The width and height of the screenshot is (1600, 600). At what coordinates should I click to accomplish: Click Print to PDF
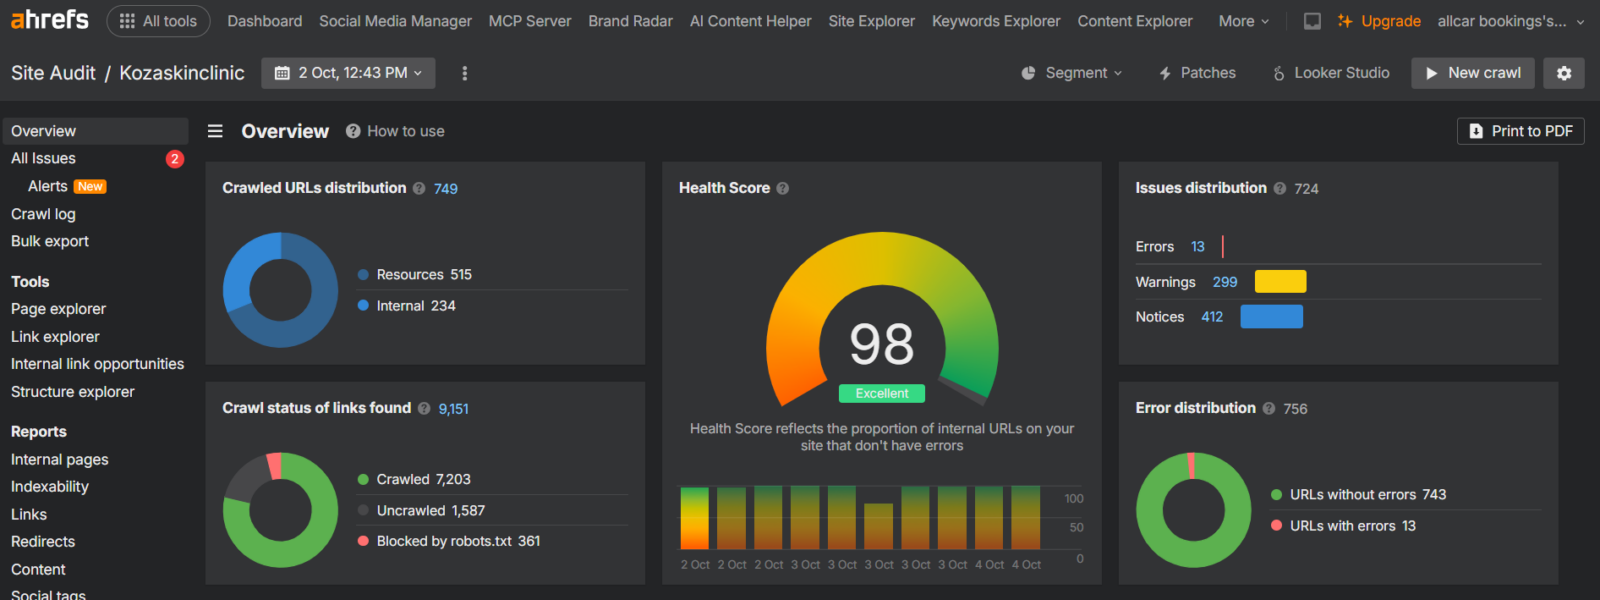(1521, 131)
